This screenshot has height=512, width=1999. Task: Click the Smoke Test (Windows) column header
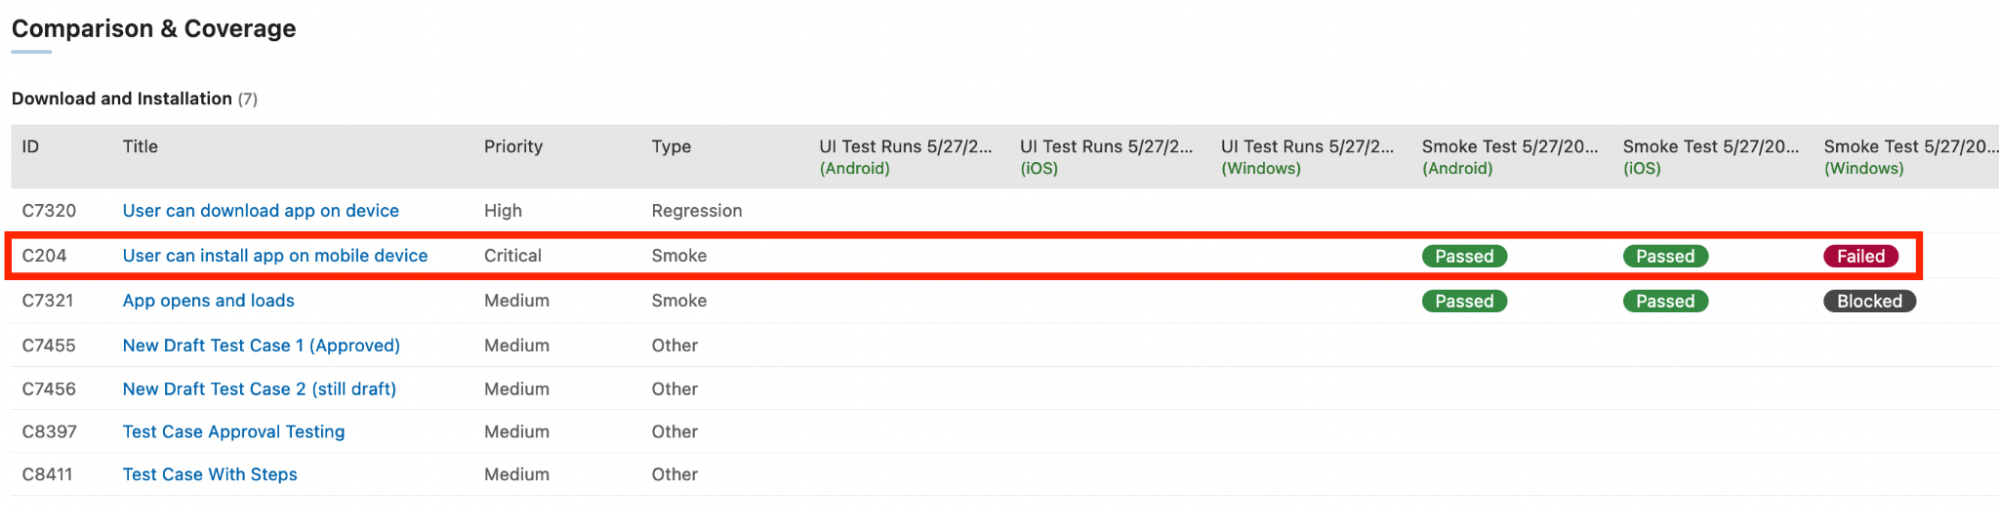point(1910,157)
